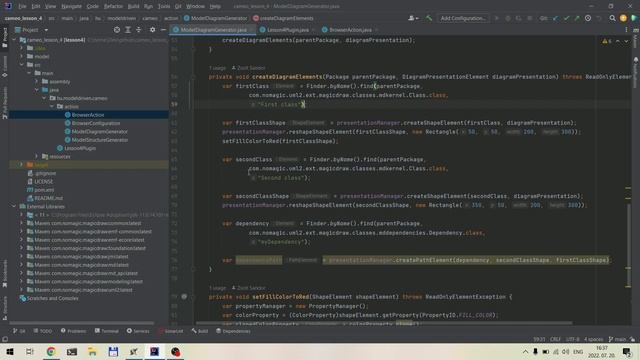This screenshot has height=360, width=640.
Task: Open Windows Start menu
Action: pyautogui.click(x=9, y=351)
